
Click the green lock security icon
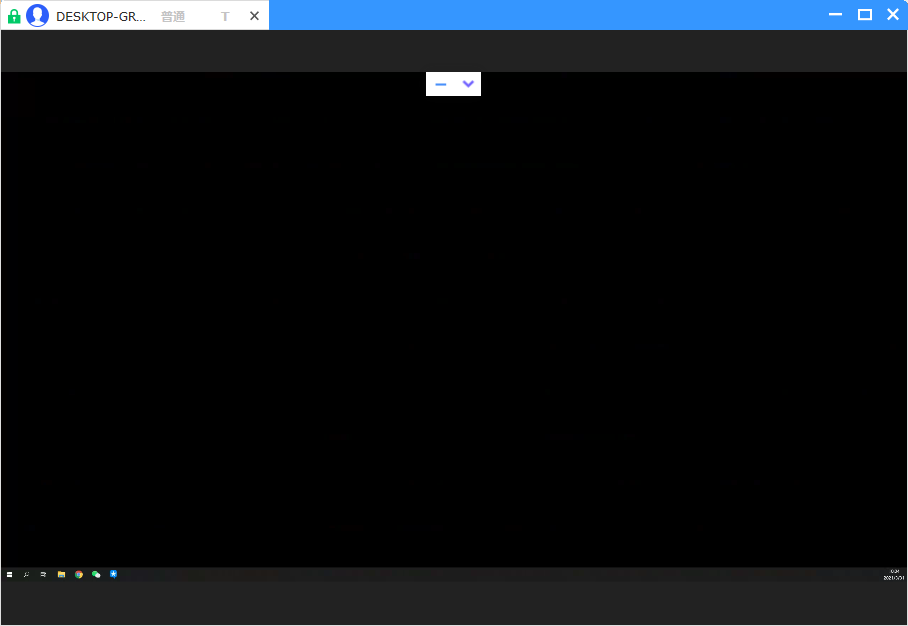click(14, 16)
